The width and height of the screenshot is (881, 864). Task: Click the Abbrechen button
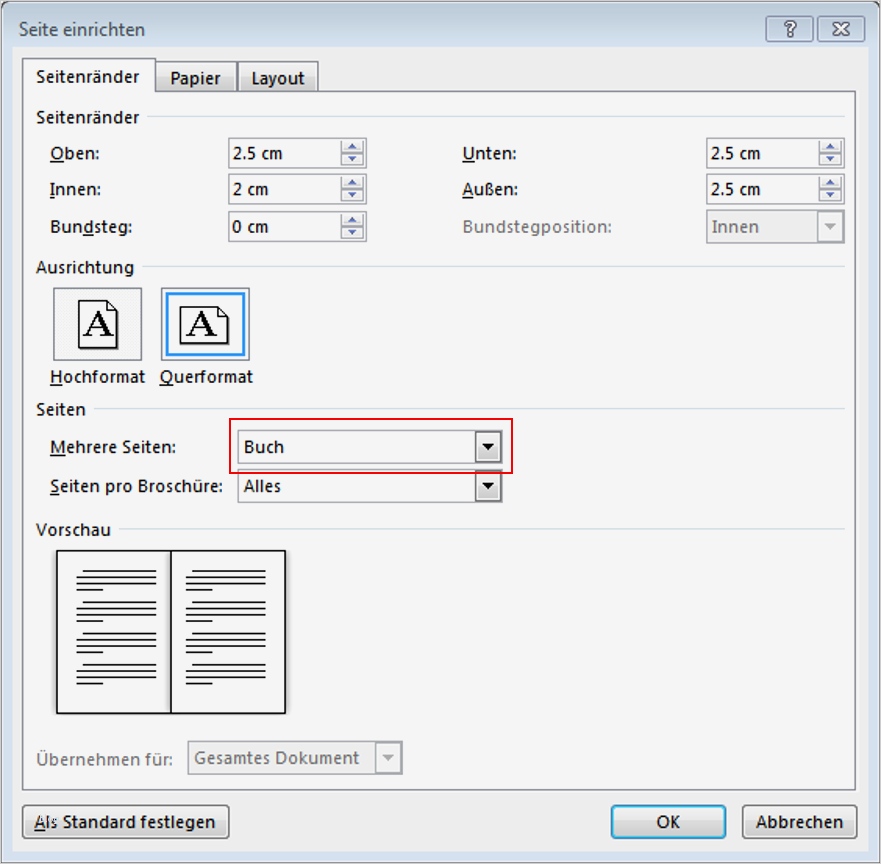[x=799, y=822]
